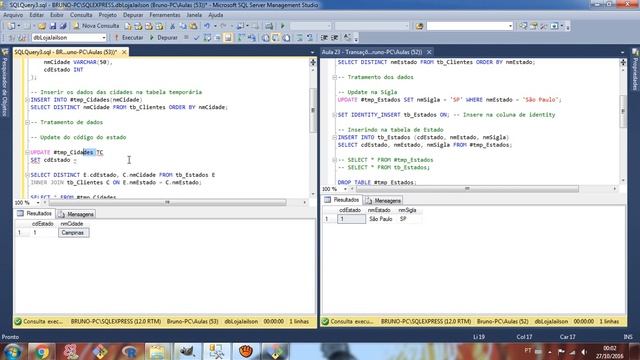Click the paste icon in toolbar

(193, 26)
